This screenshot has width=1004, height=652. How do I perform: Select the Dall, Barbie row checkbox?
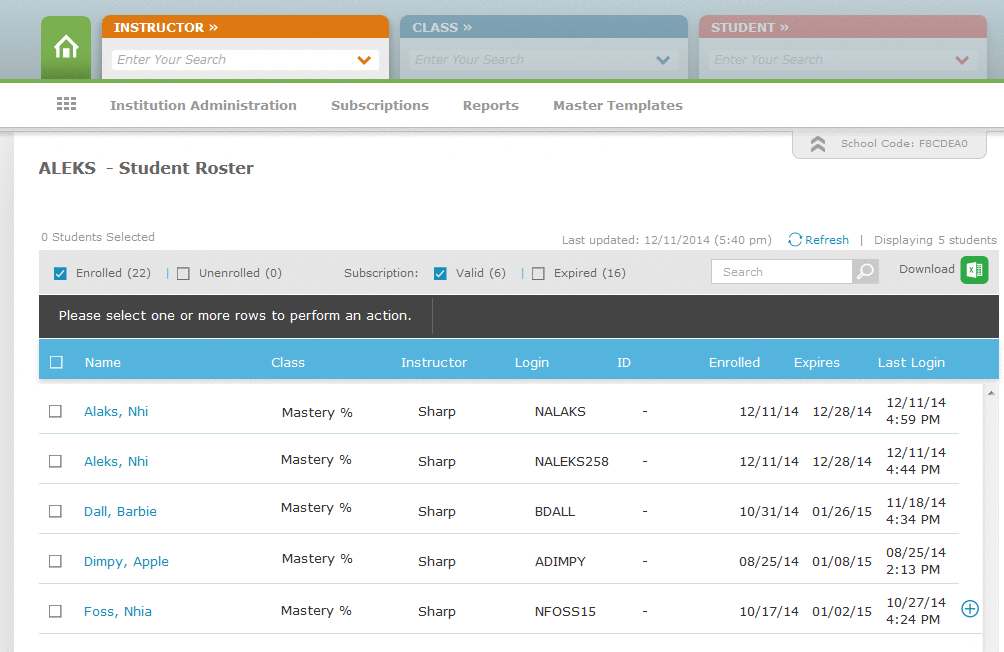[x=56, y=511]
